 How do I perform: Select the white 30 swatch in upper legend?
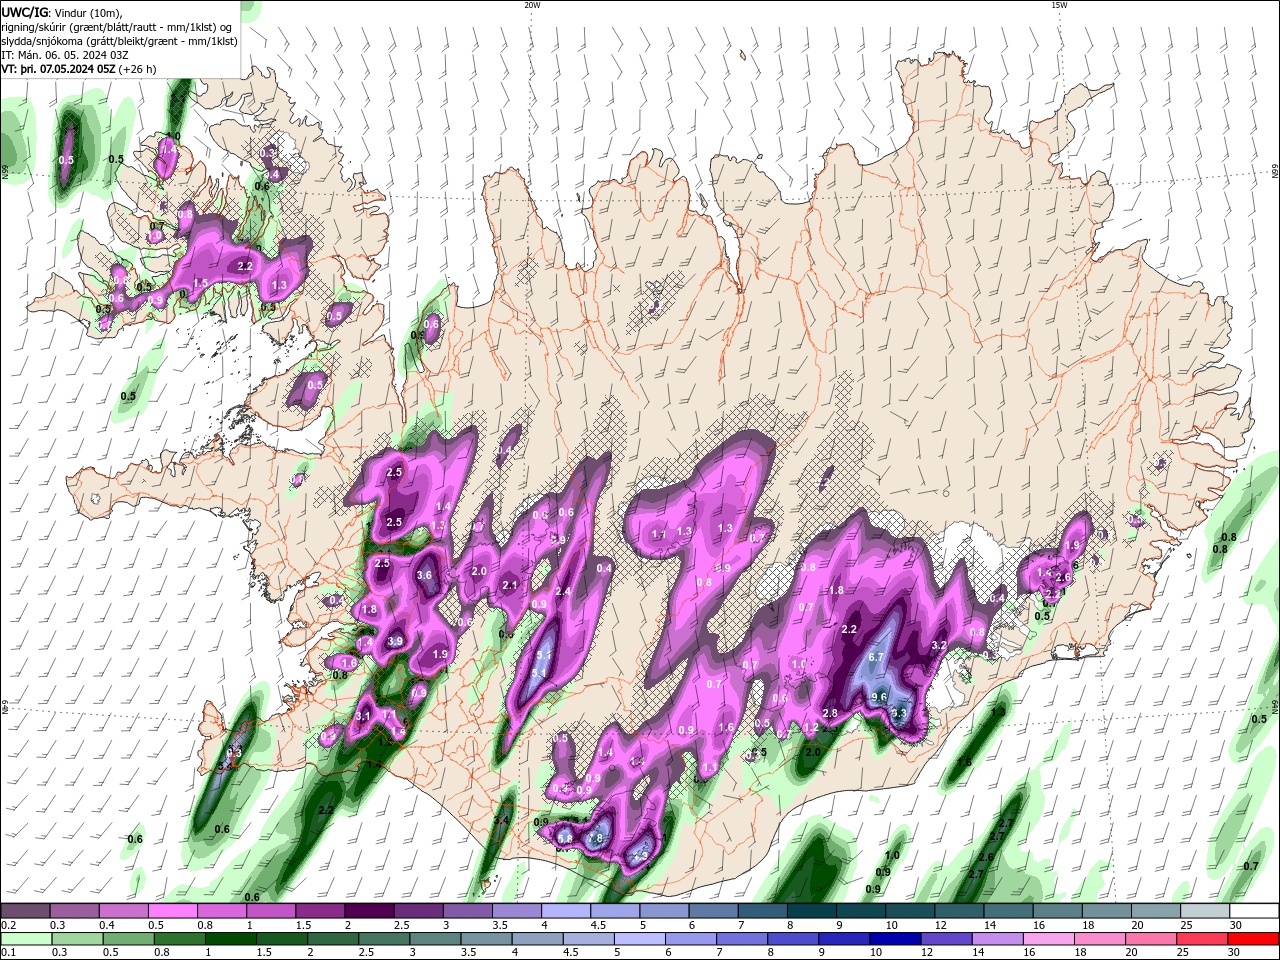coord(1255,911)
